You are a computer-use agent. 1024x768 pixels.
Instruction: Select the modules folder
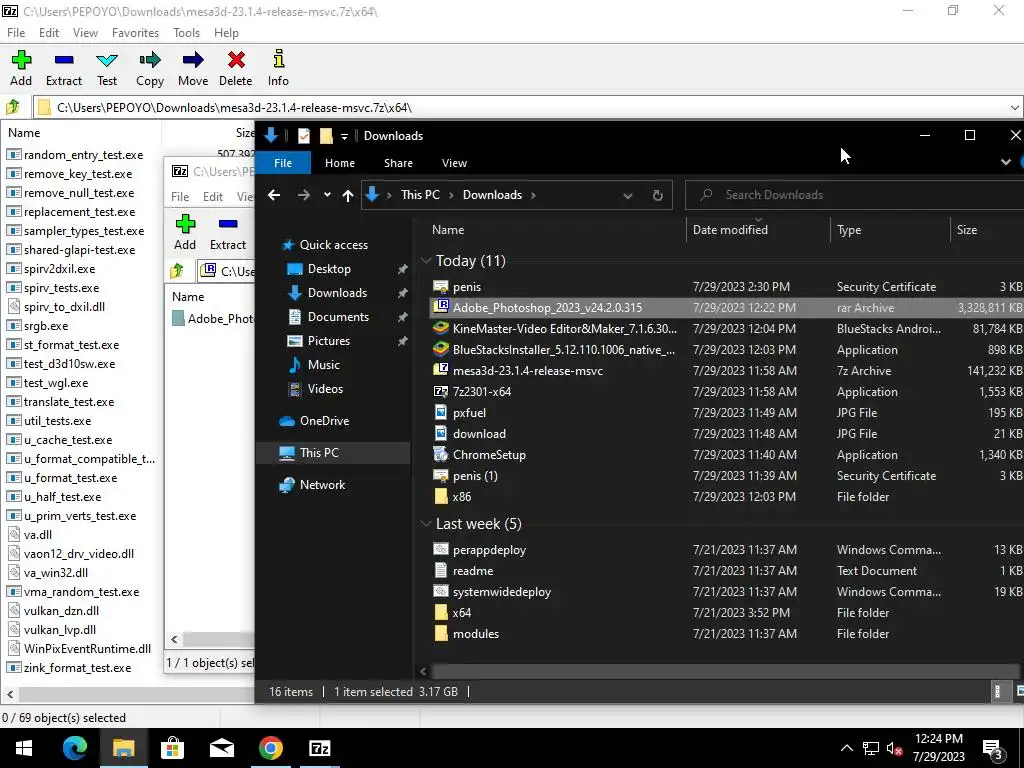[x=475, y=633]
